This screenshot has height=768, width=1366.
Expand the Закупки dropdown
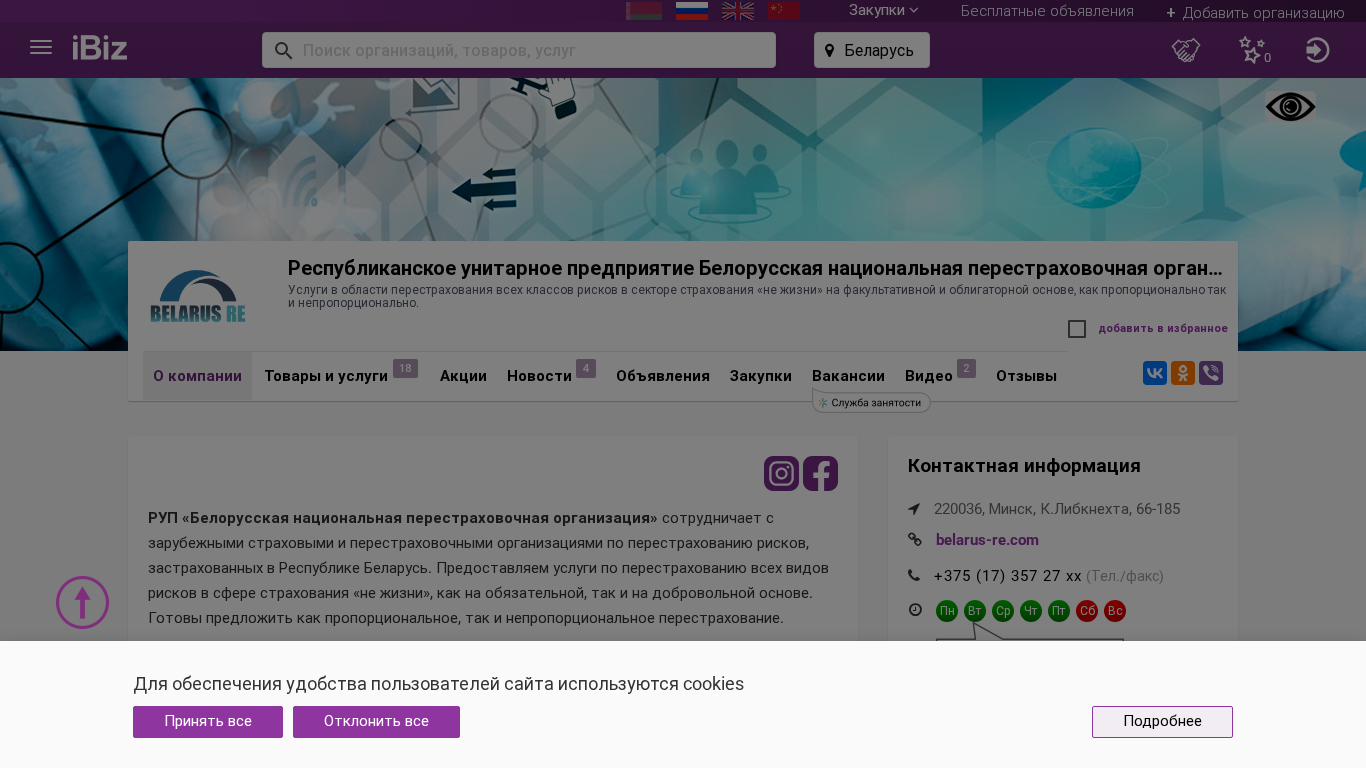883,10
